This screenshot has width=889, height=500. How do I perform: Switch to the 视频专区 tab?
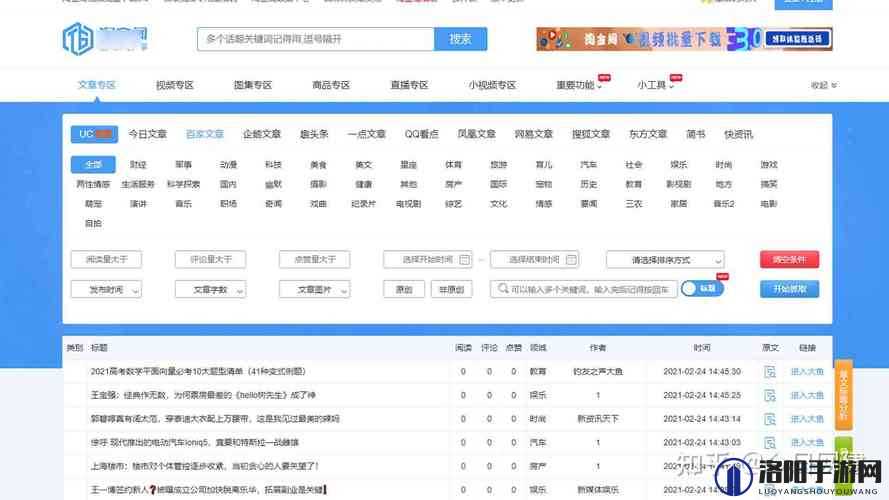(x=175, y=85)
